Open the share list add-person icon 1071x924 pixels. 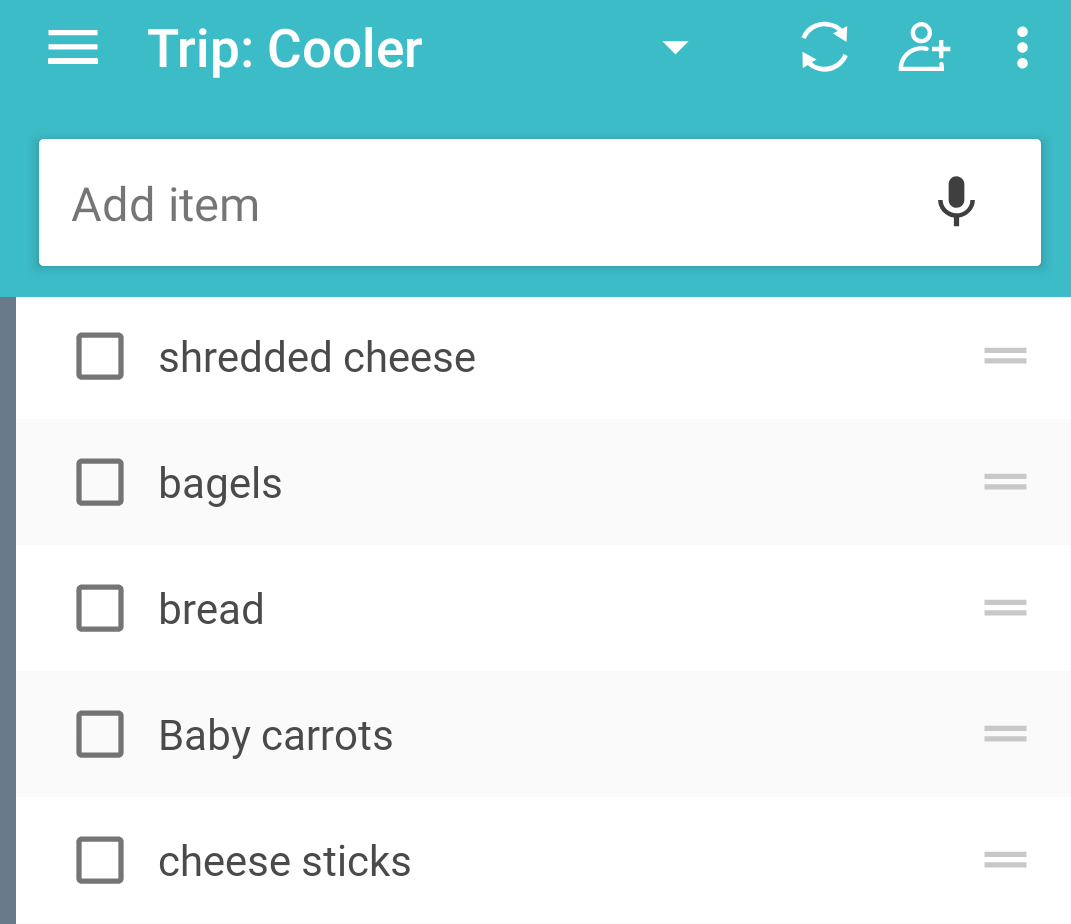[x=923, y=47]
